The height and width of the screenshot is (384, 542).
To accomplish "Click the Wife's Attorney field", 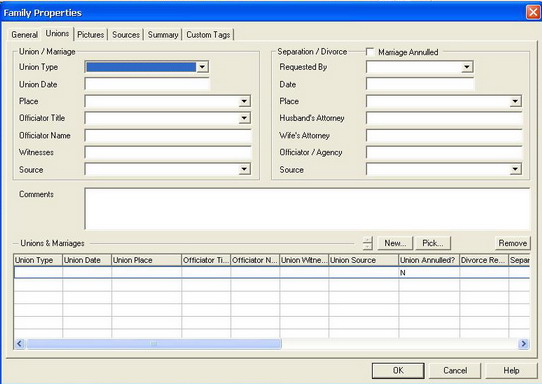I will click(x=444, y=135).
